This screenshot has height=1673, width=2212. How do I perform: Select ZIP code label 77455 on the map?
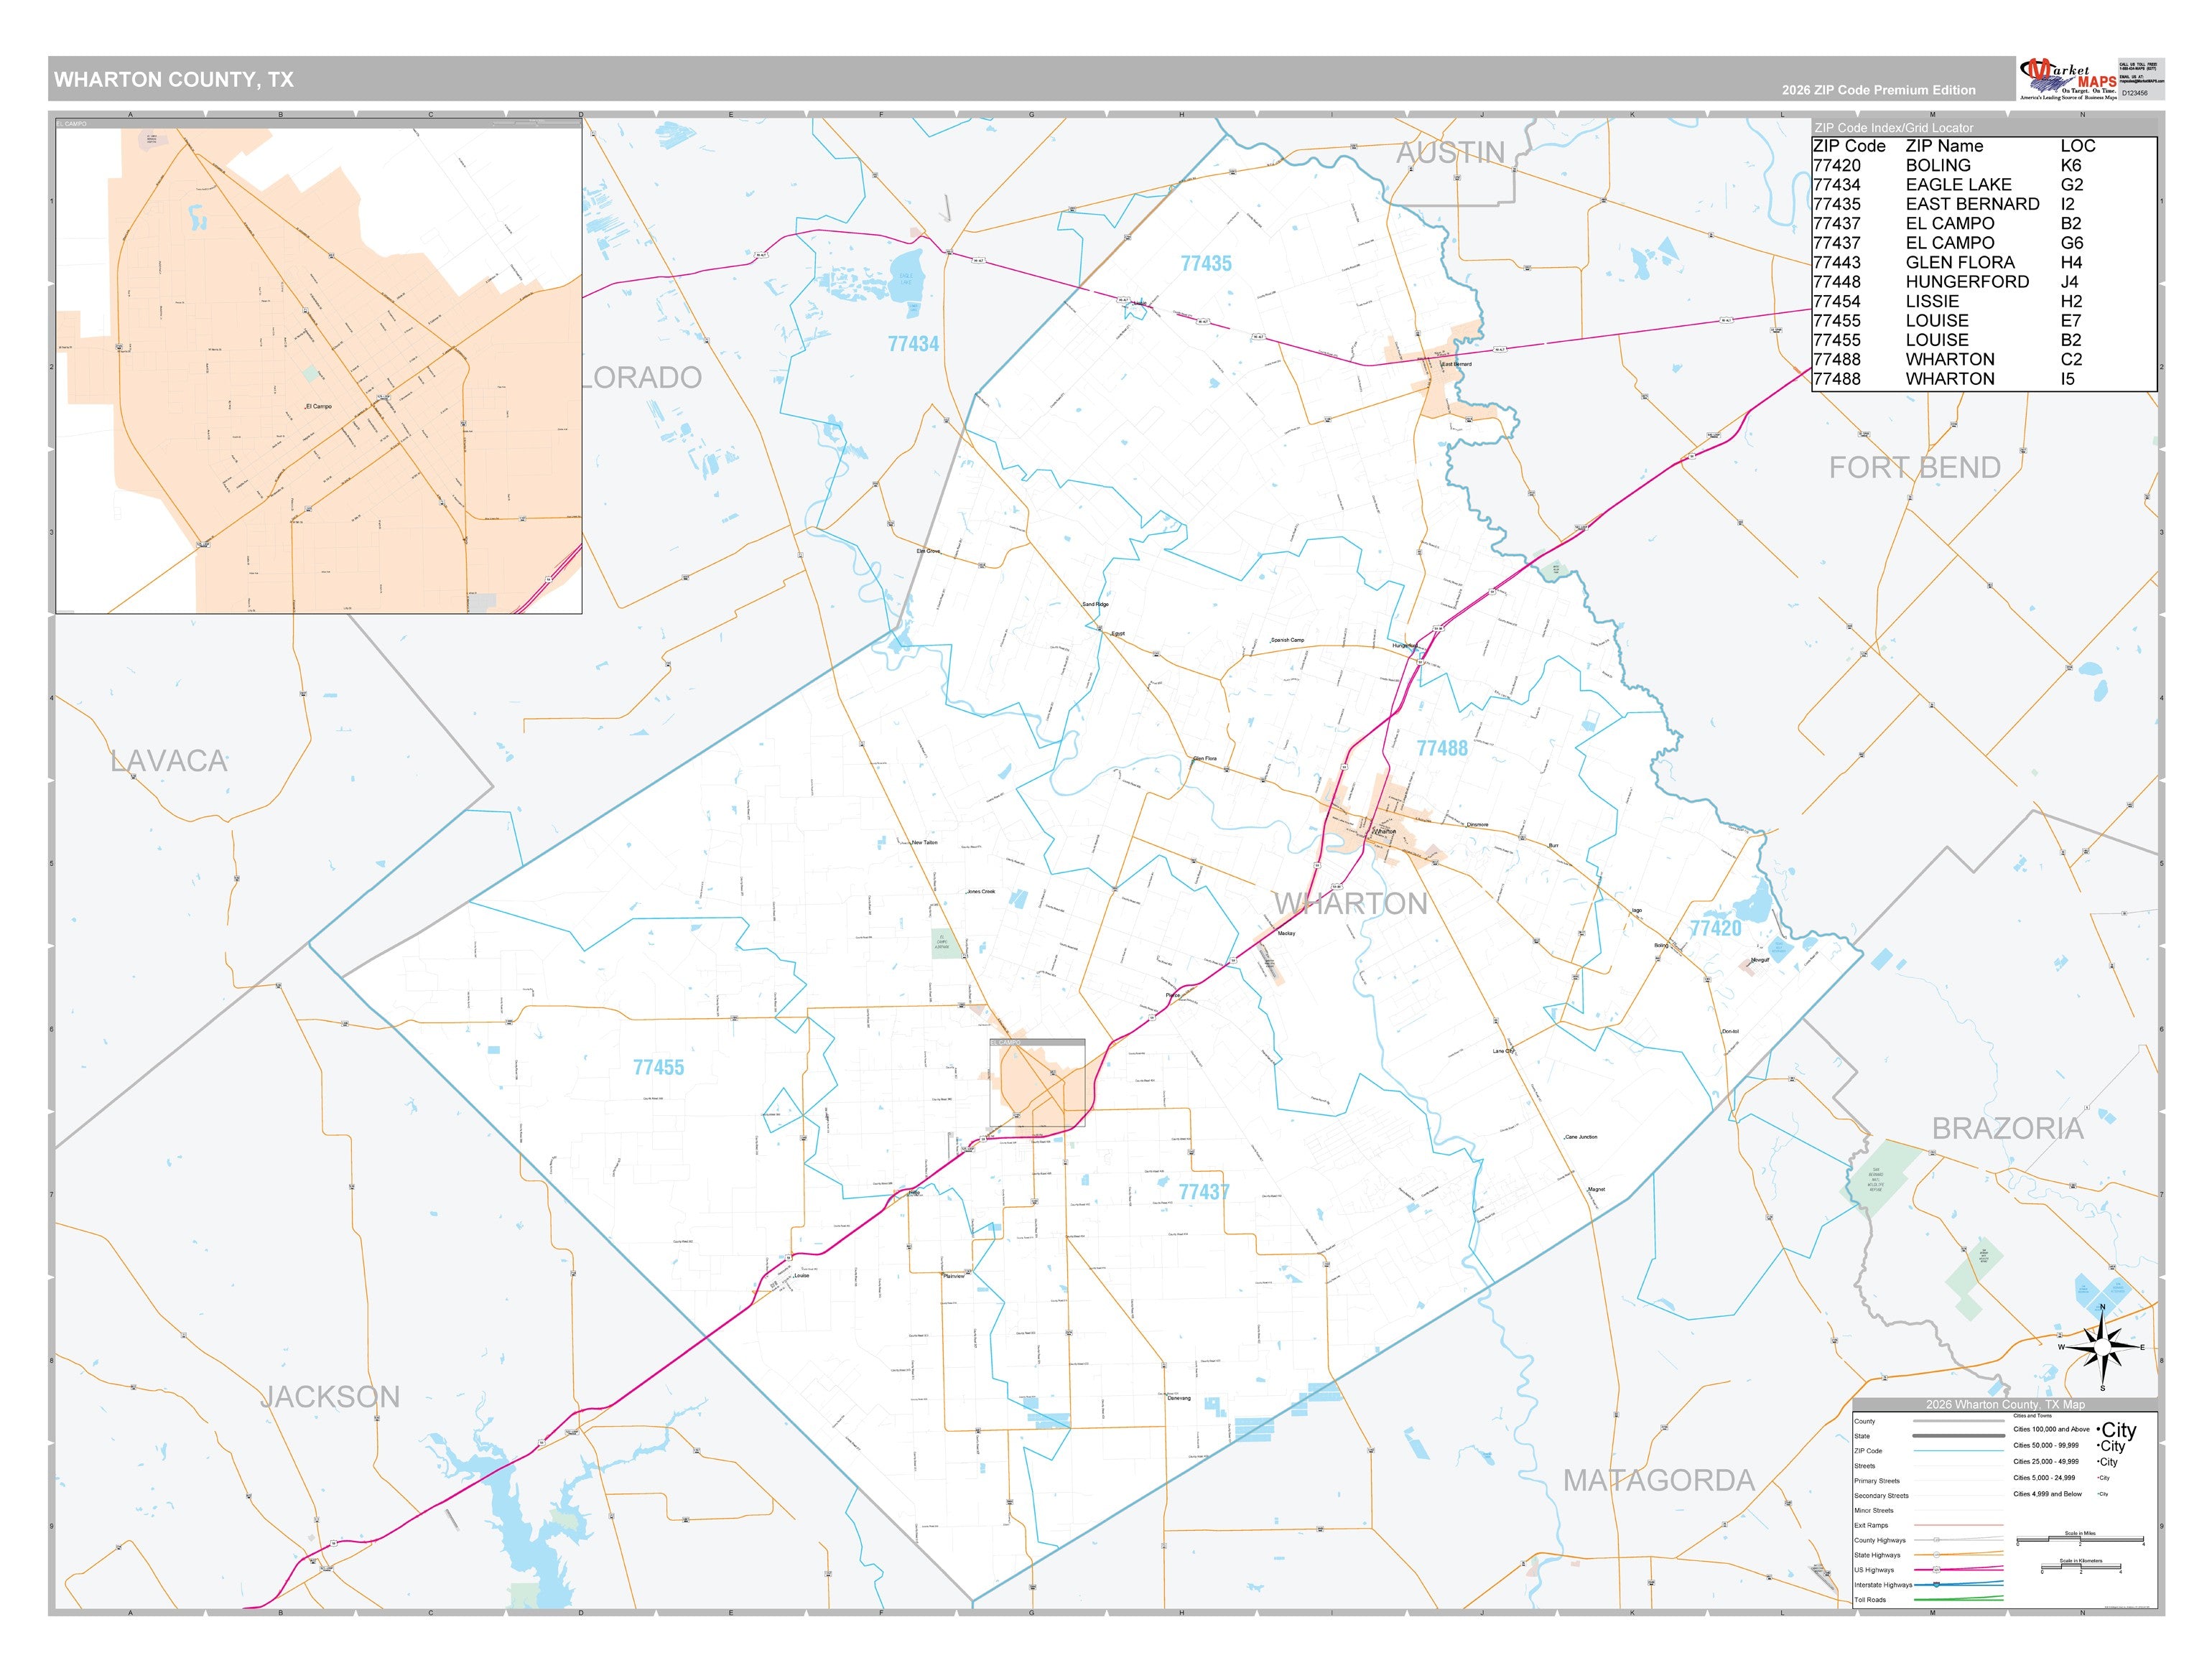(x=658, y=1068)
